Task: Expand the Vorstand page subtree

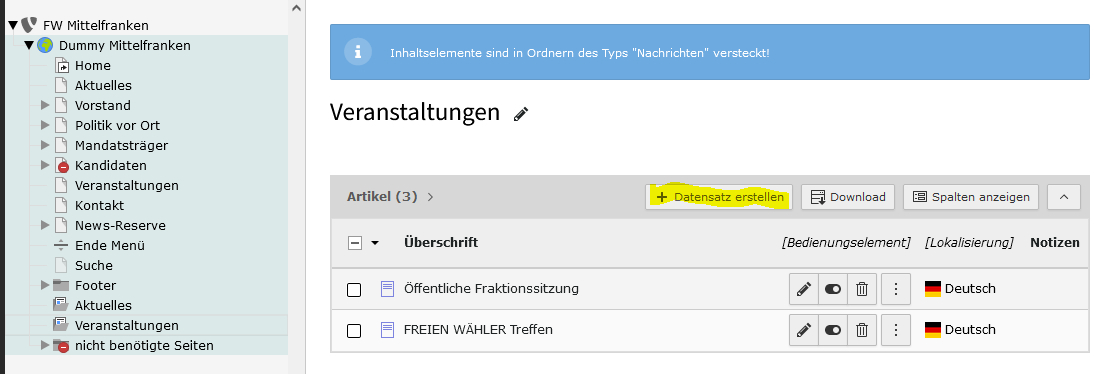Action: (x=46, y=105)
